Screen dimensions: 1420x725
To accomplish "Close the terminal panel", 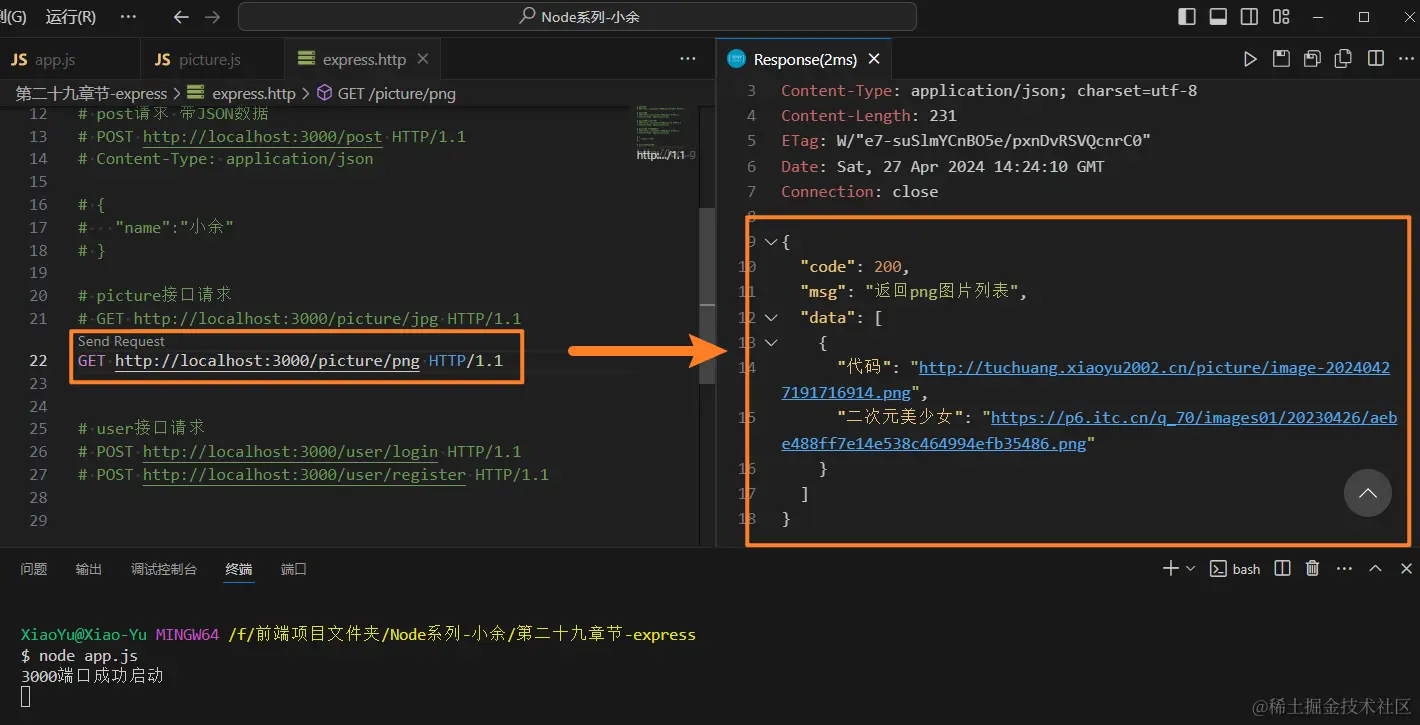I will coord(1406,568).
